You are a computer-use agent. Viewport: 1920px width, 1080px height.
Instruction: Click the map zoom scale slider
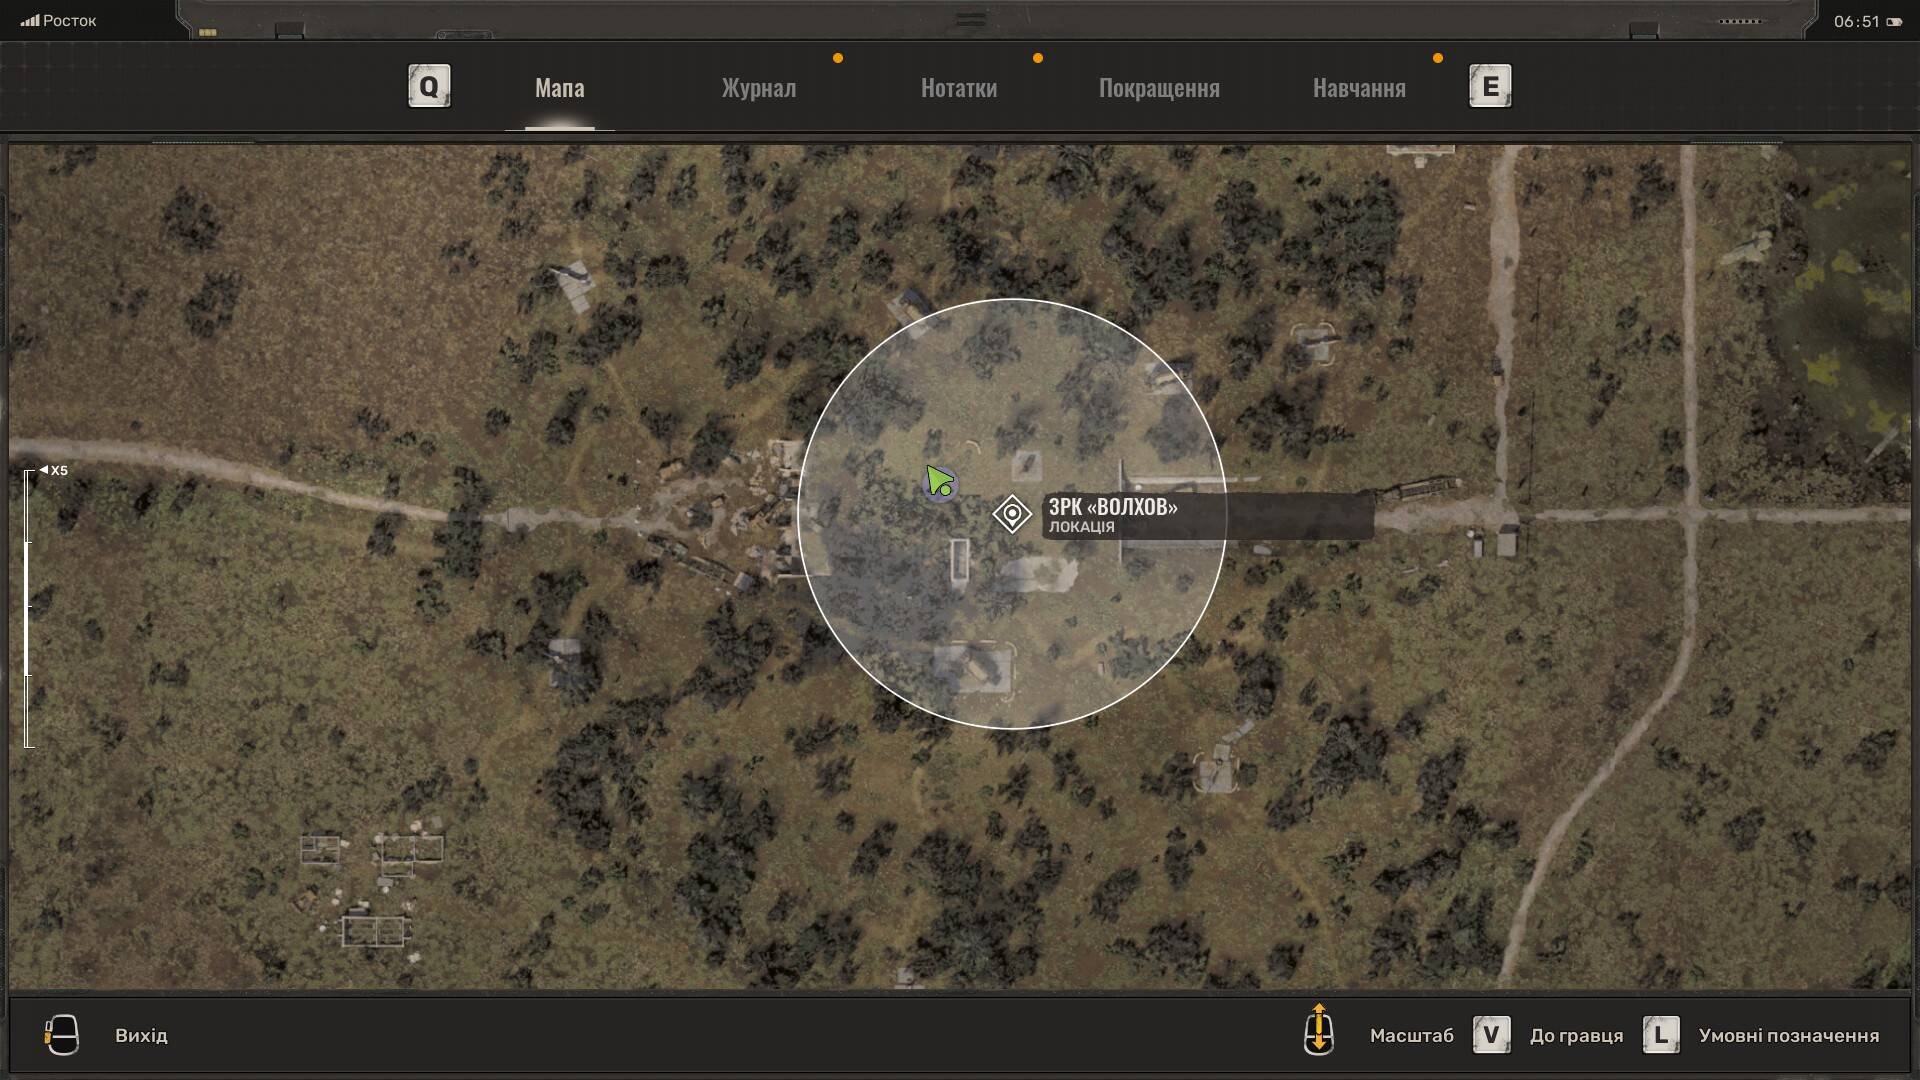click(28, 609)
